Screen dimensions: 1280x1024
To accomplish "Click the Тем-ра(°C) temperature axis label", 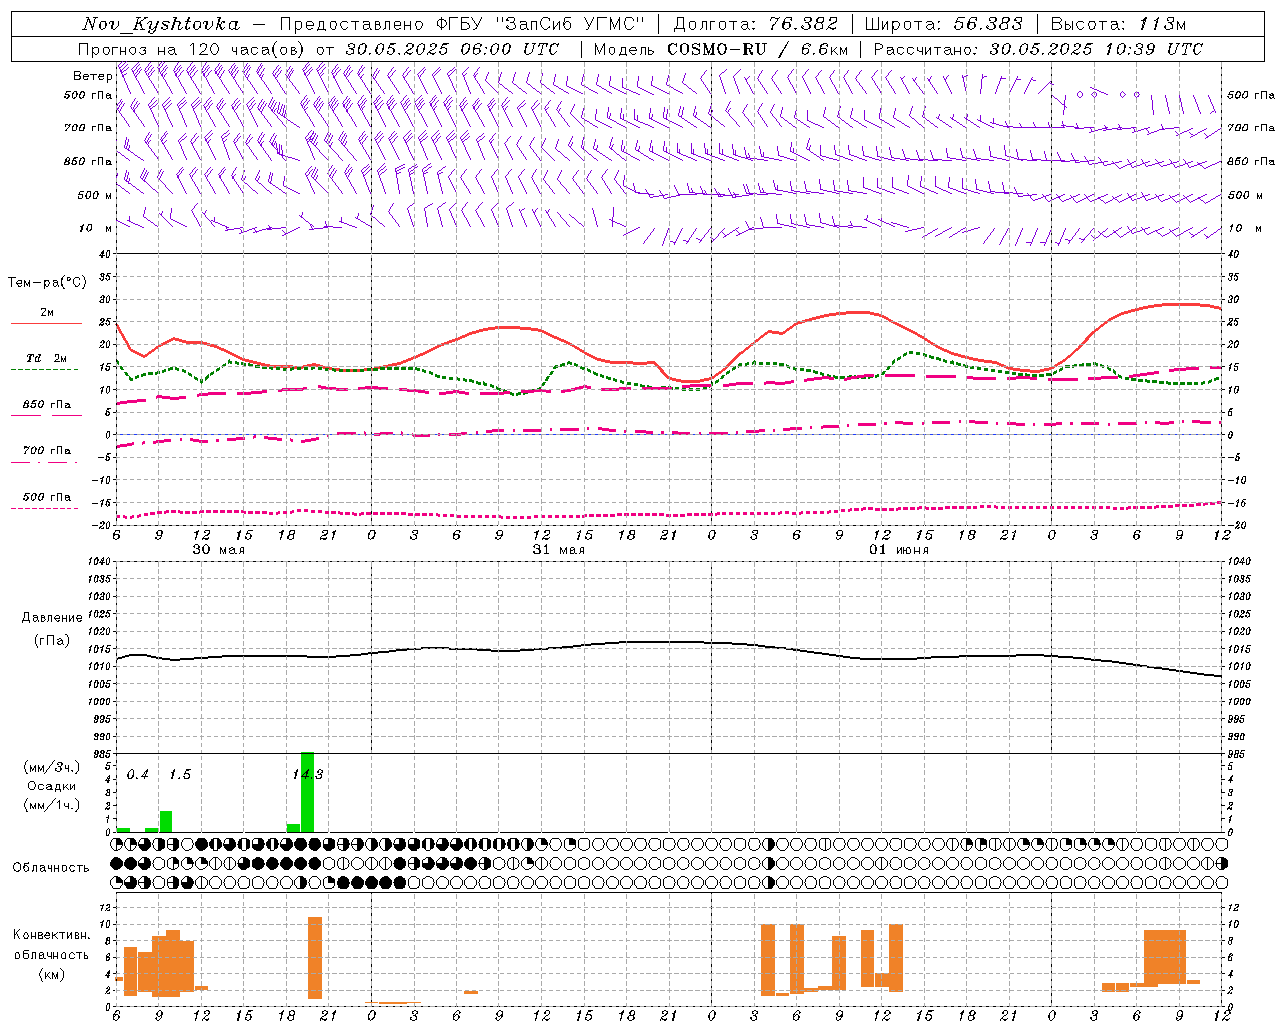I will click(47, 283).
